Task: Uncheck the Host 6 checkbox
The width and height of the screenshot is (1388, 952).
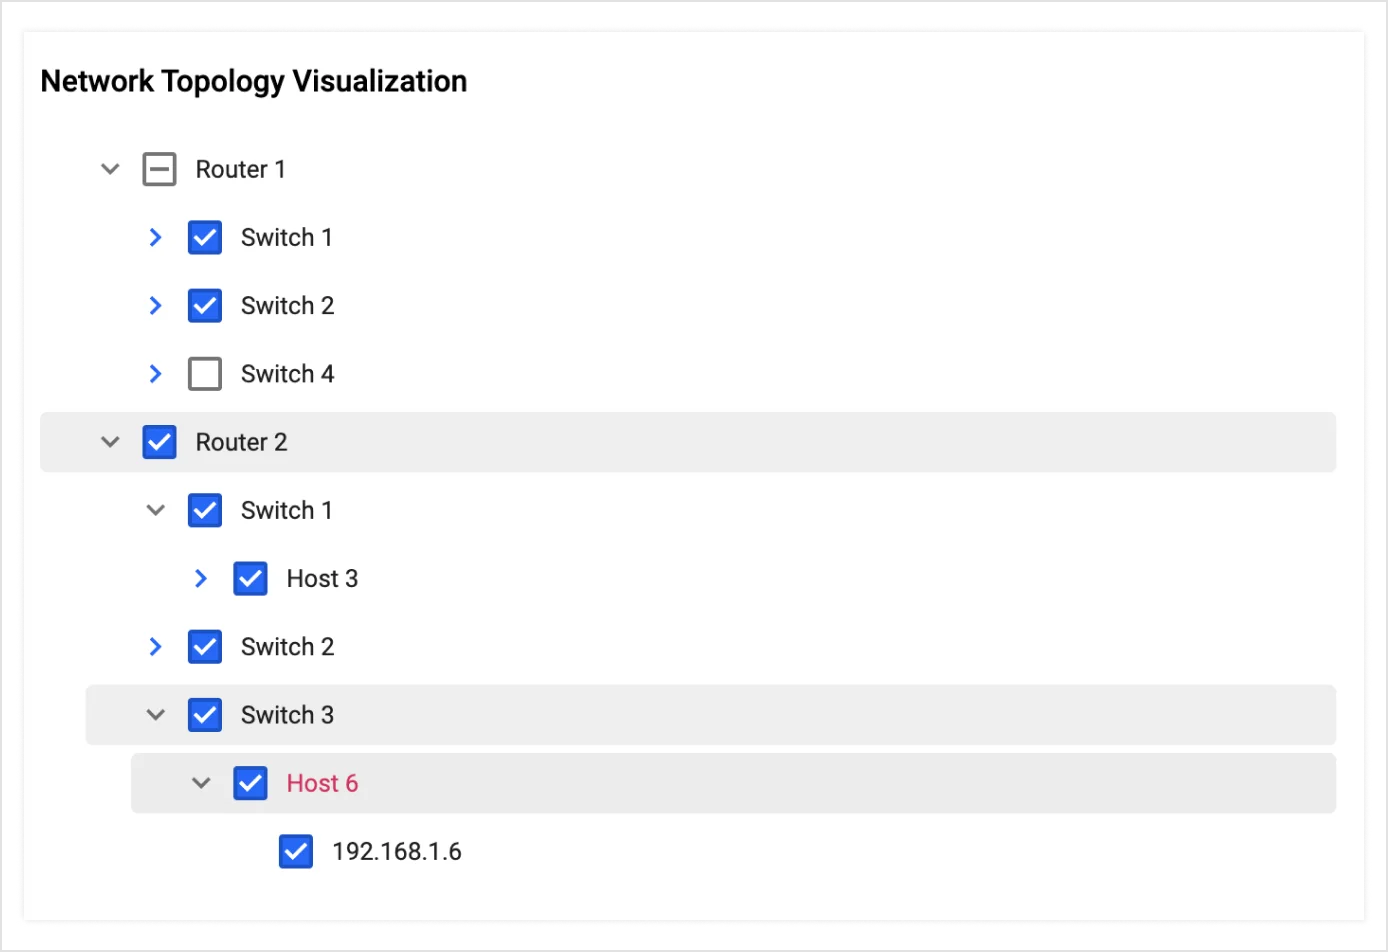Action: pos(250,783)
